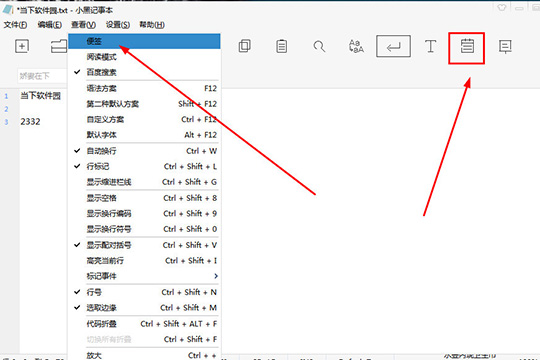Uncheck 行标记 option

click(144, 166)
